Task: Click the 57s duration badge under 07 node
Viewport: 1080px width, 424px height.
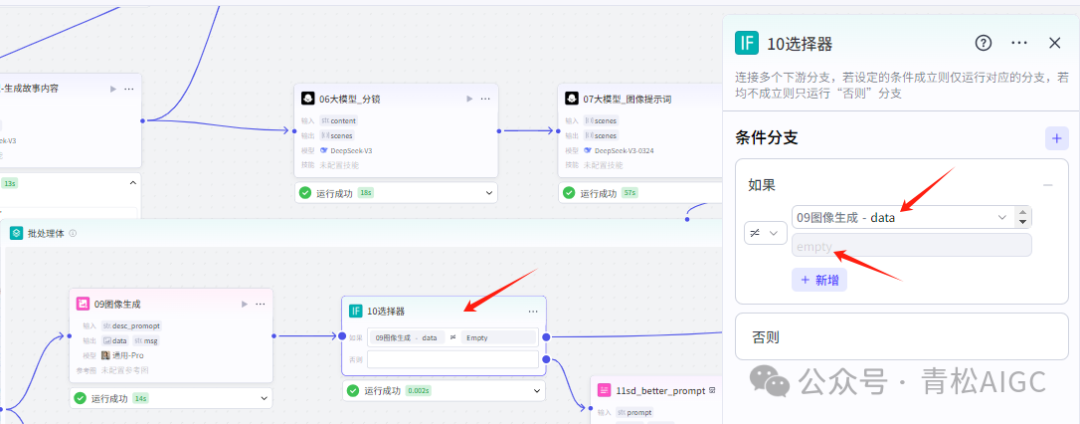Action: pyautogui.click(x=630, y=193)
